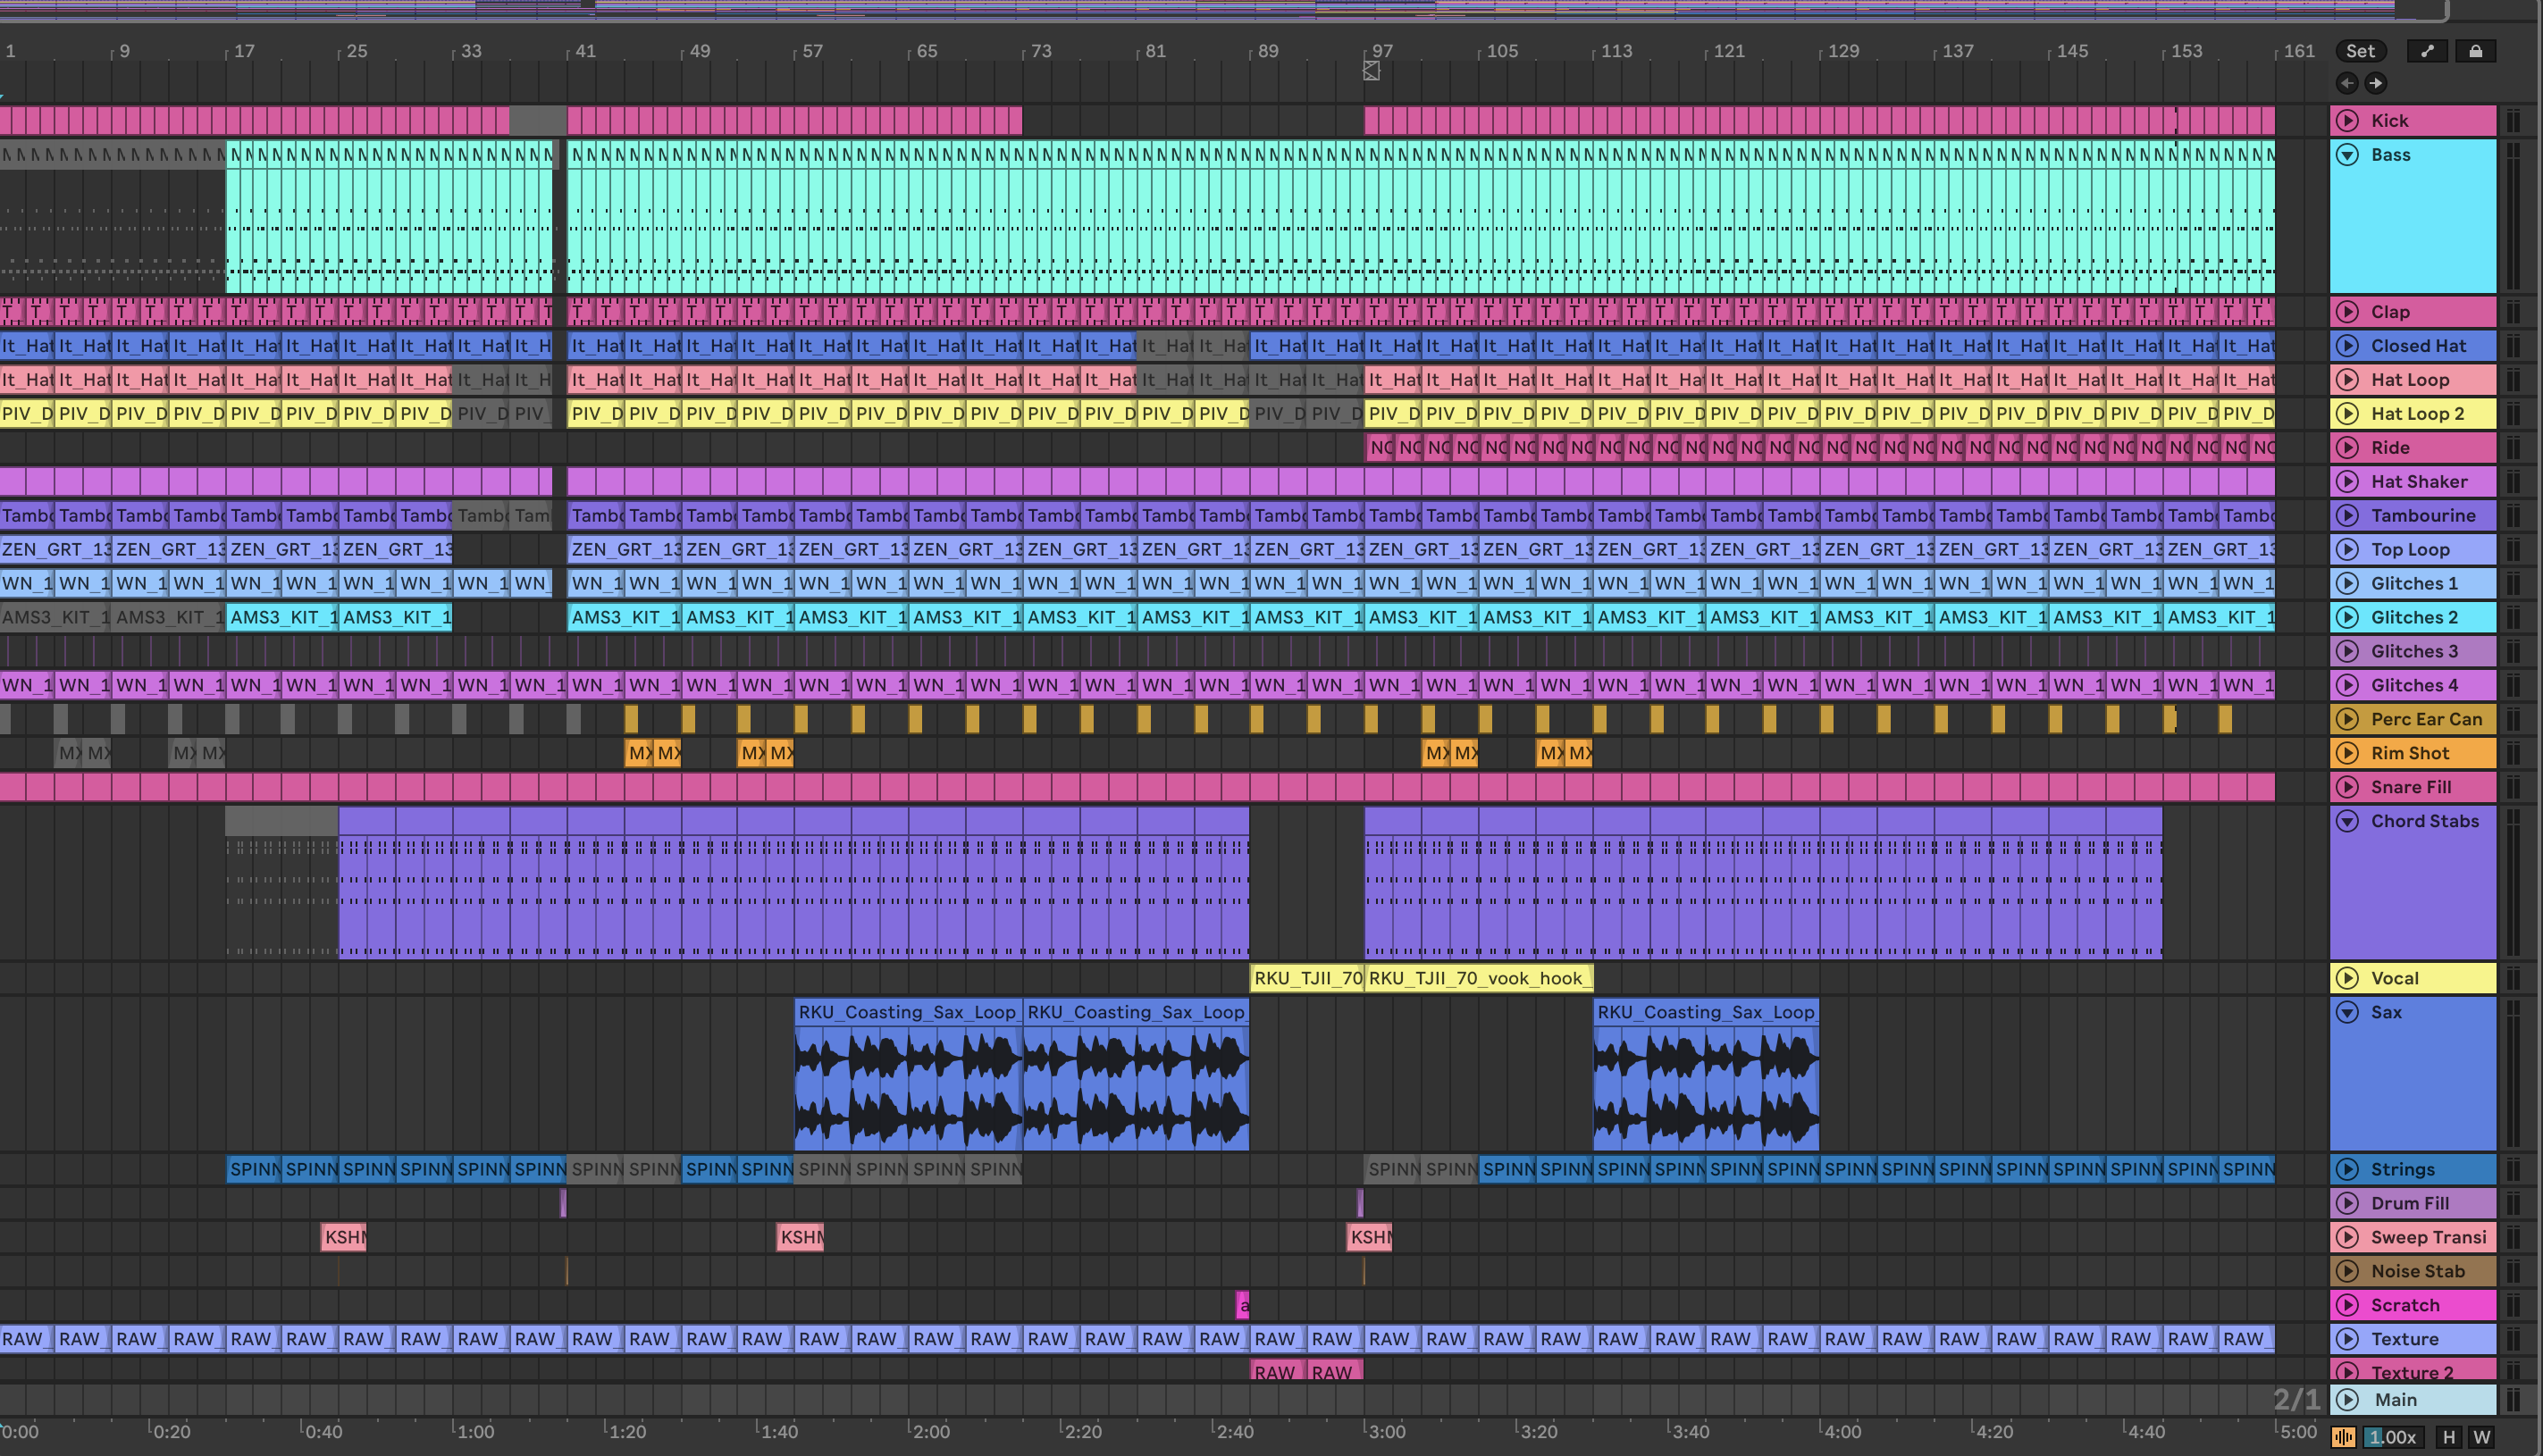Click the Kick track fold button
The height and width of the screenshot is (1456, 2543).
[2347, 121]
